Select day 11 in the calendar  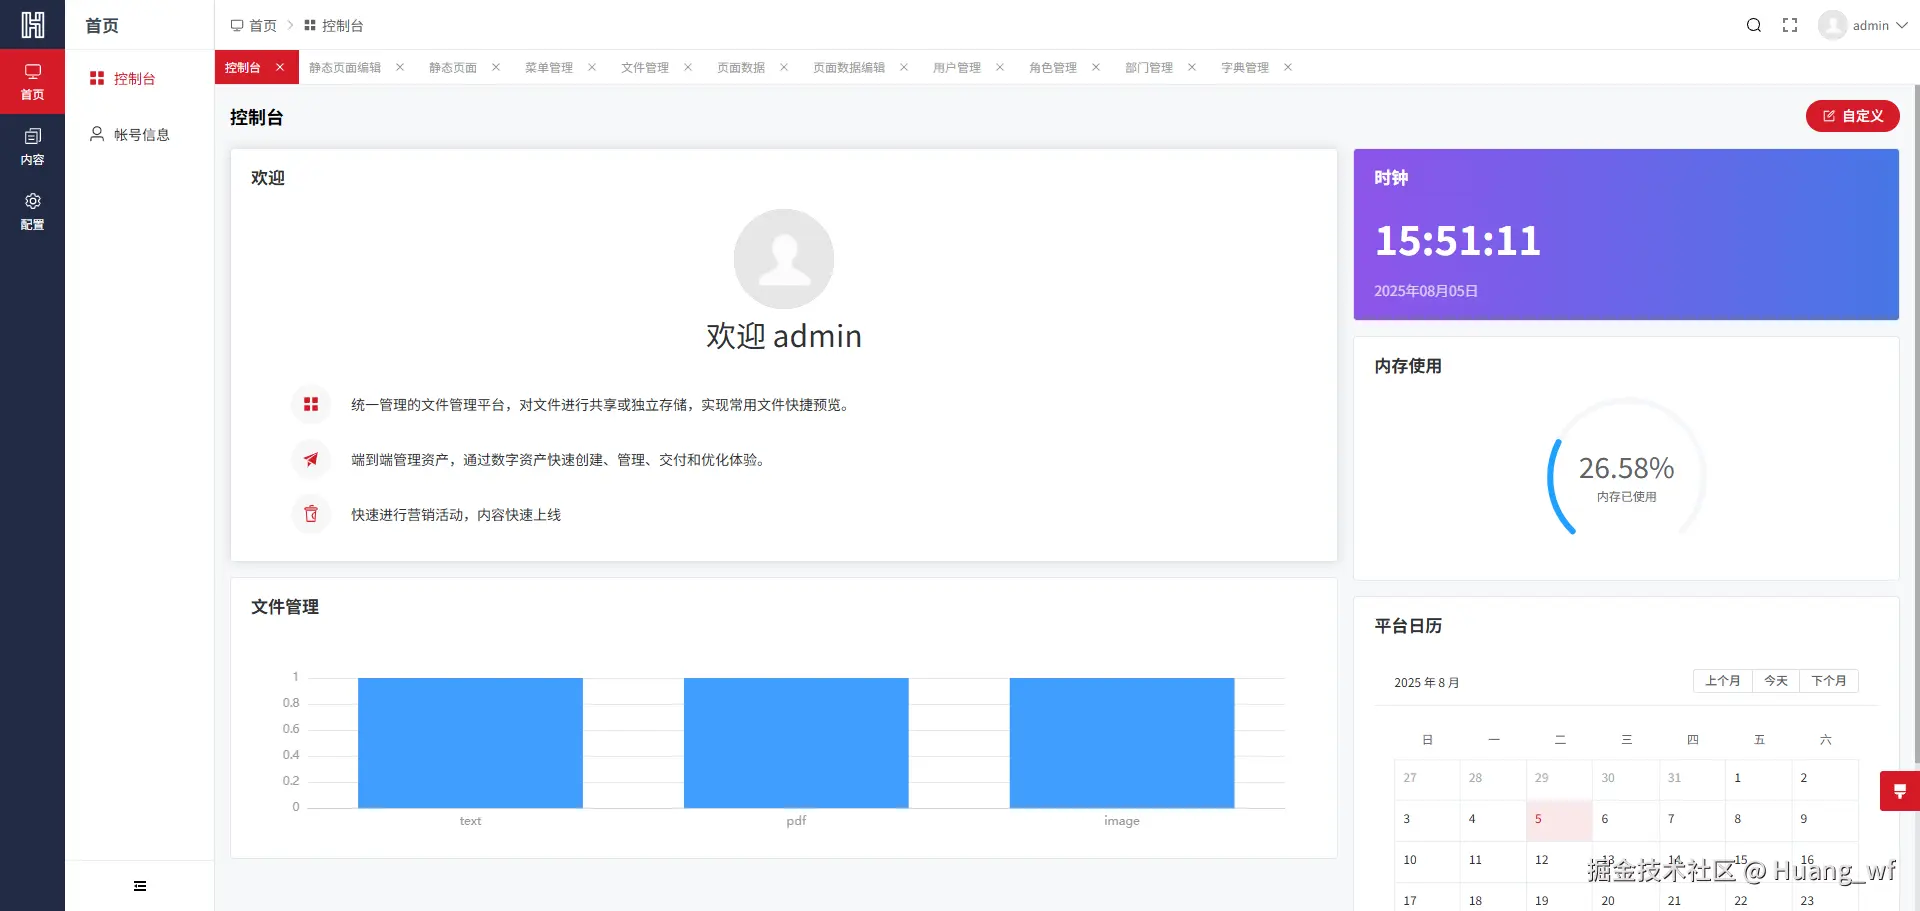pyautogui.click(x=1493, y=861)
